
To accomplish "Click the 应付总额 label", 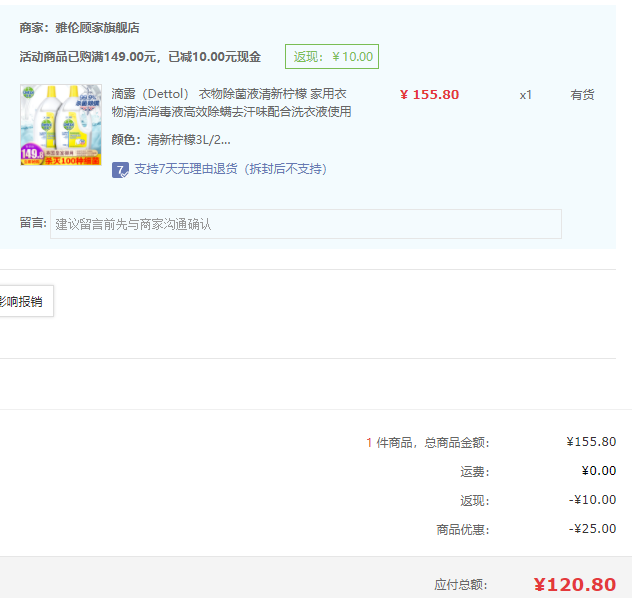I will click(461, 585).
